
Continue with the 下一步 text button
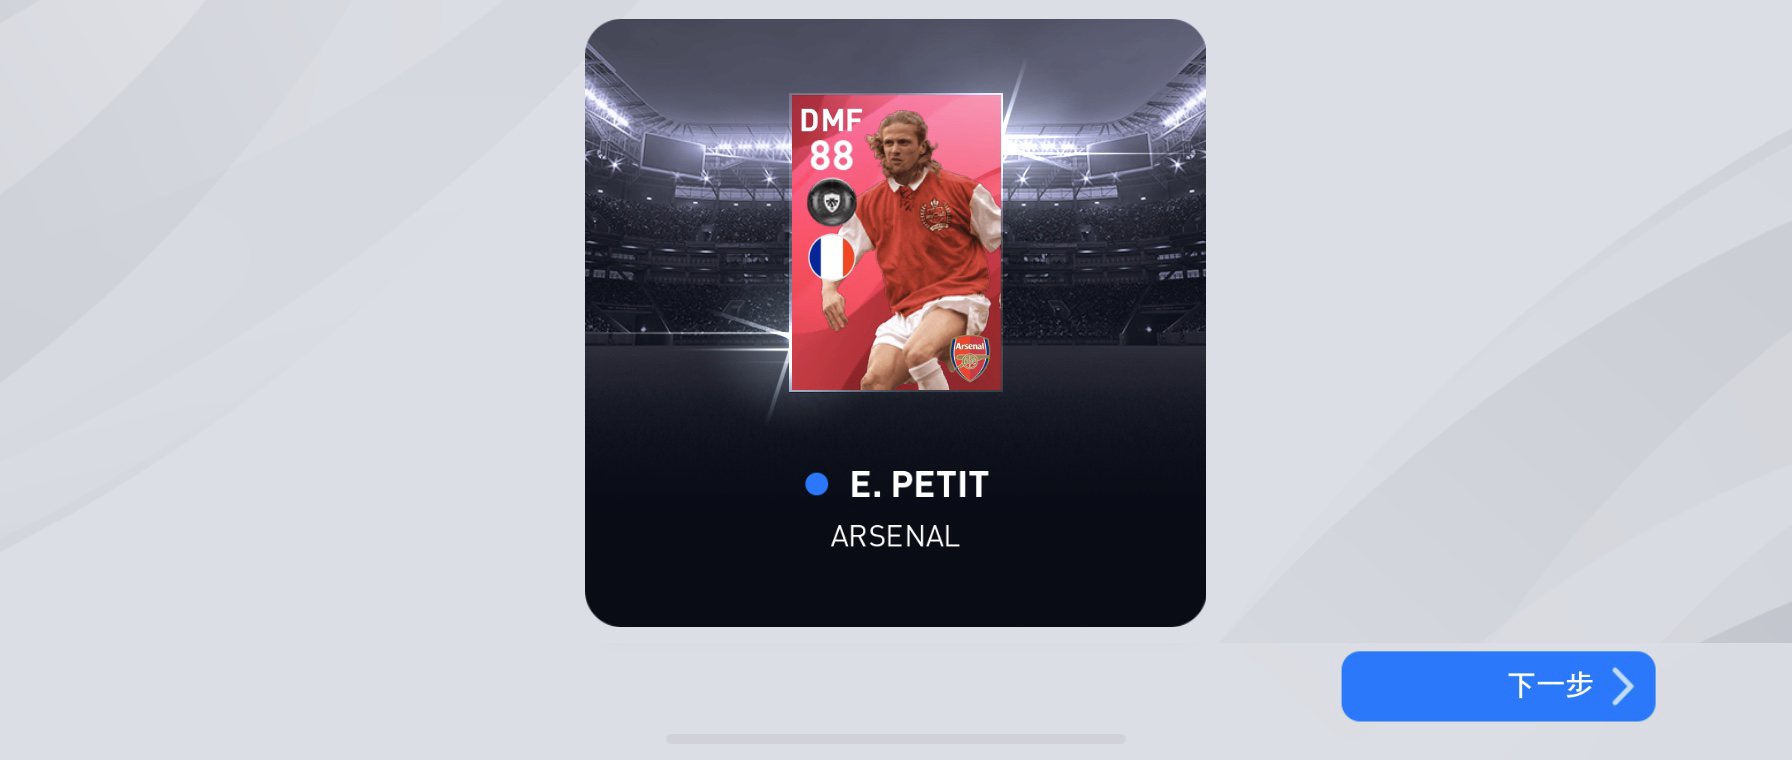1549,685
